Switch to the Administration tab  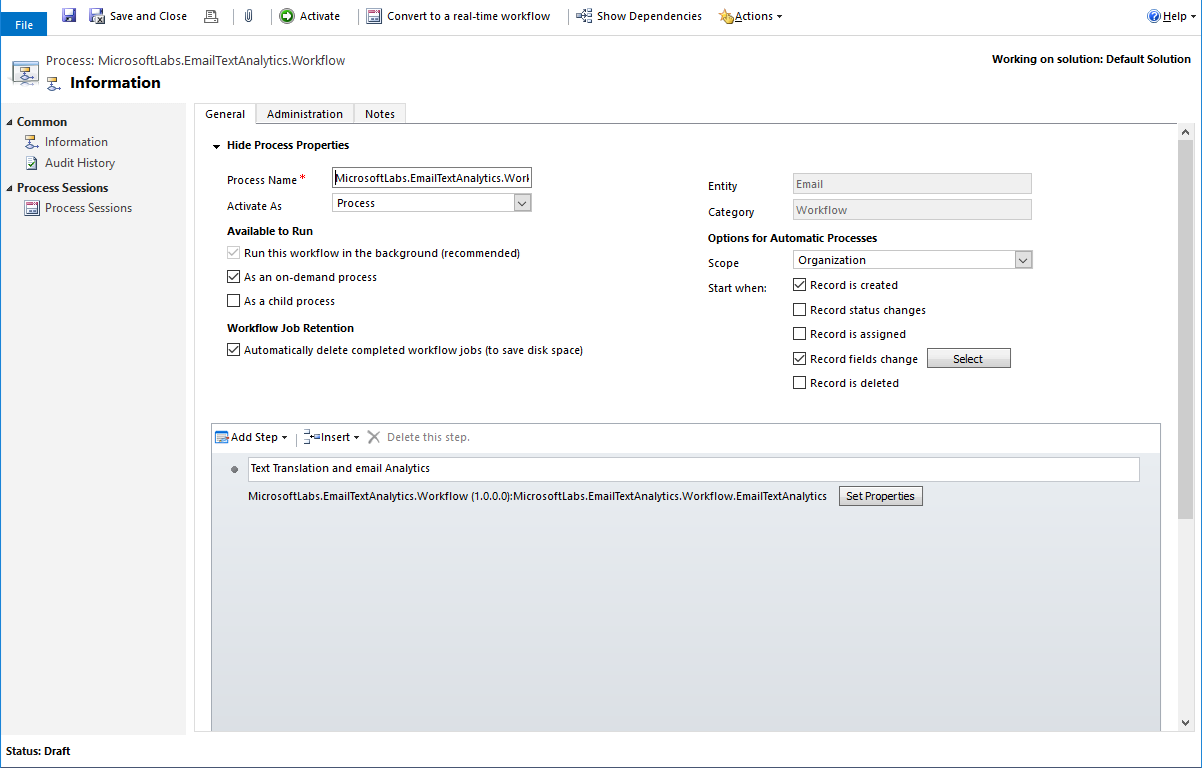pyautogui.click(x=305, y=114)
